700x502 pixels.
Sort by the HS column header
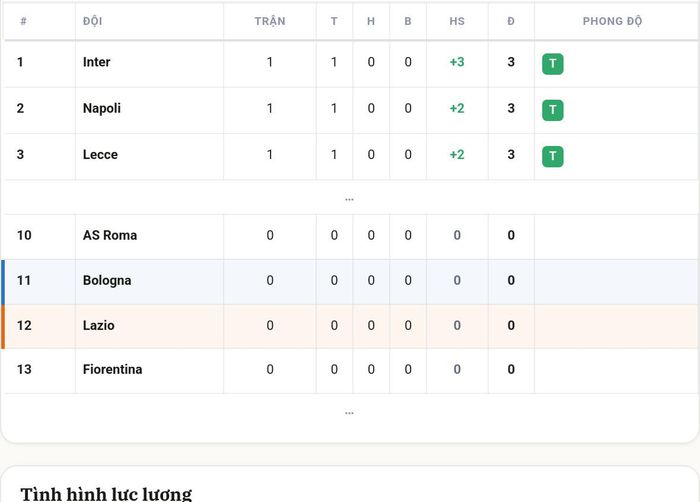pos(457,21)
